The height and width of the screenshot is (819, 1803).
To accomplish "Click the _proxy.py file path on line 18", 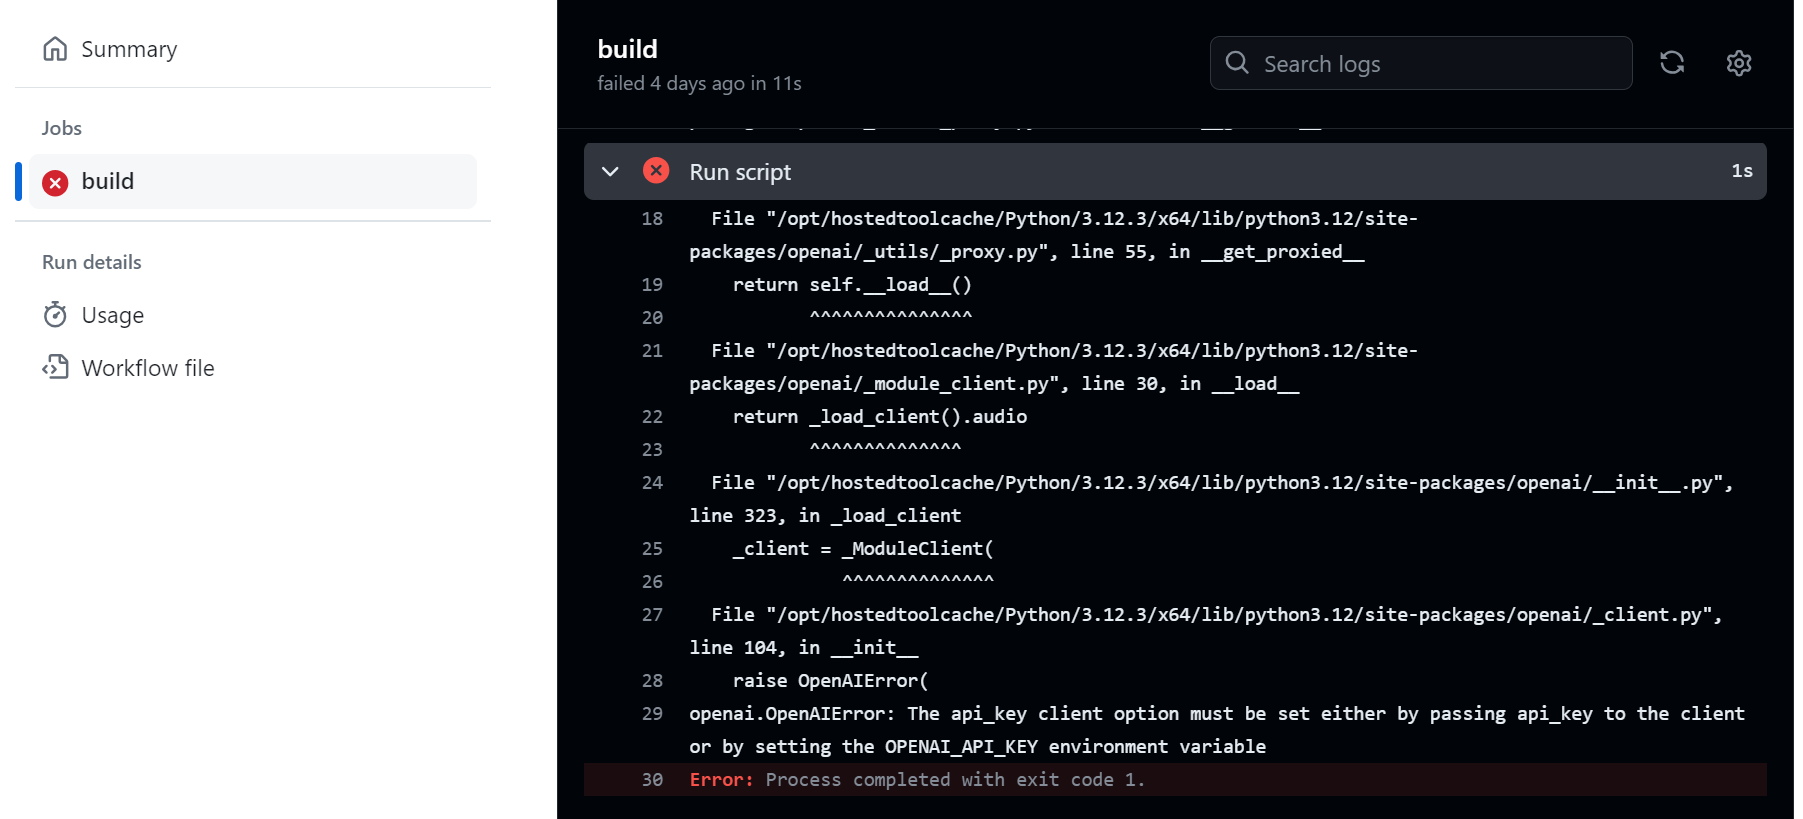I will click(x=1053, y=235).
